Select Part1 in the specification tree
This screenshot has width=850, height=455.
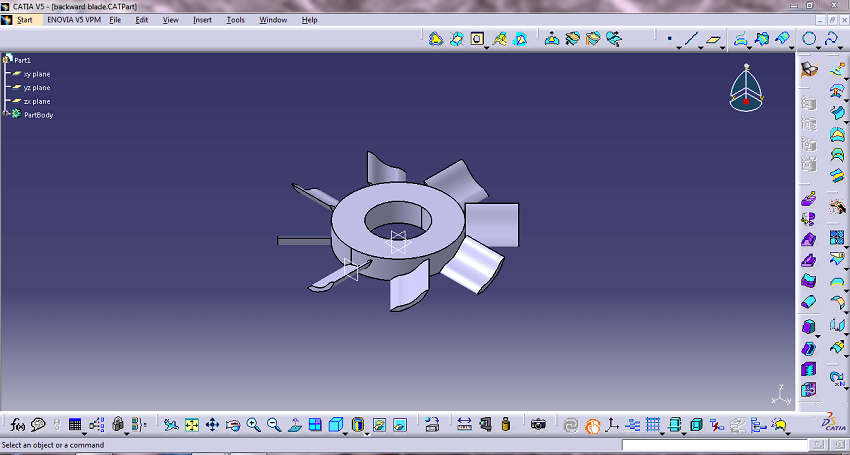click(22, 60)
